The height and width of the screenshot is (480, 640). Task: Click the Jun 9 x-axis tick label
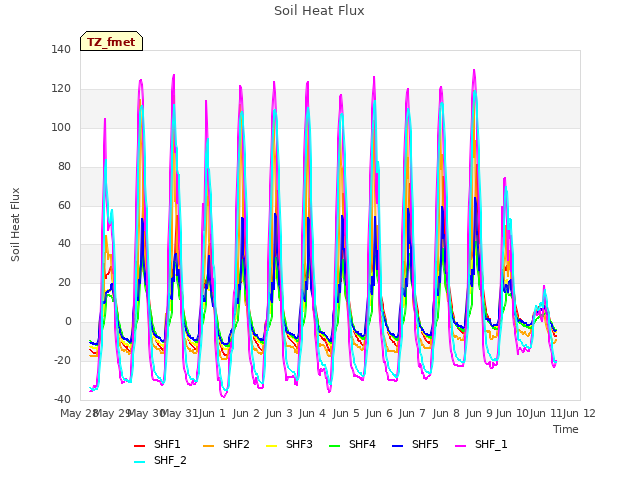[x=479, y=413]
